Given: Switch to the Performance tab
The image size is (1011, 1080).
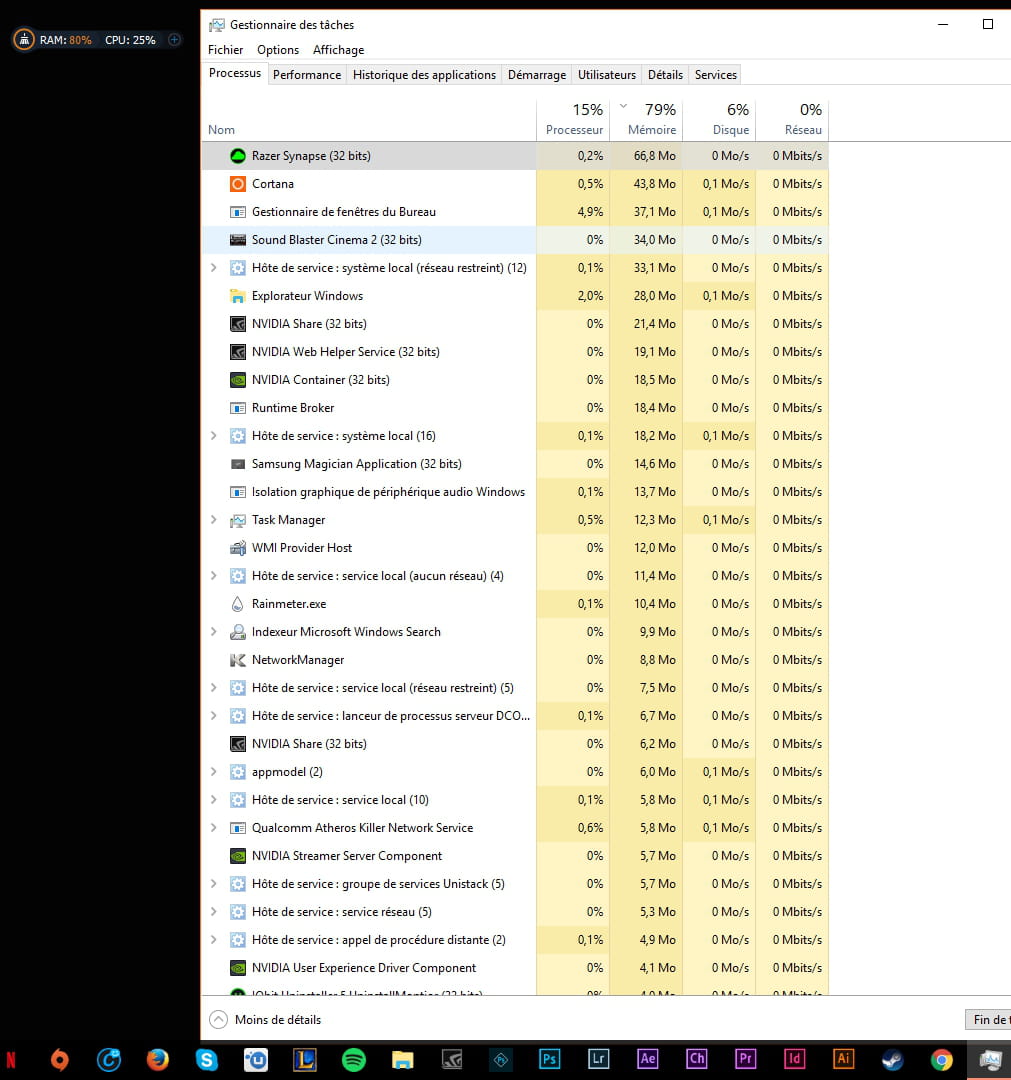Looking at the screenshot, I should click(306, 74).
